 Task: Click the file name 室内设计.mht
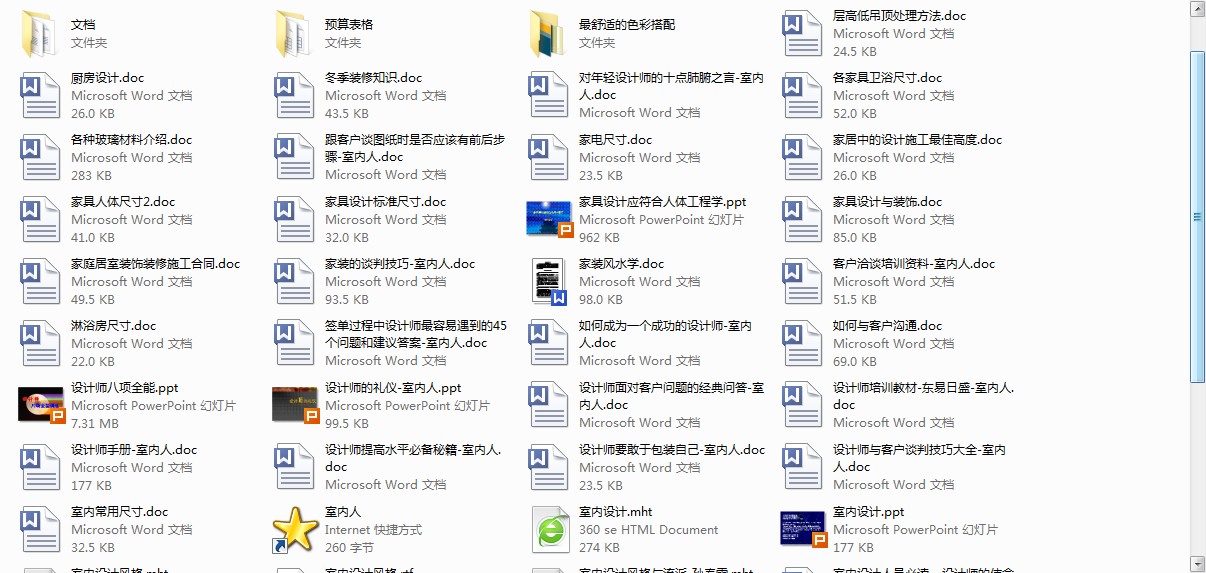click(x=615, y=512)
